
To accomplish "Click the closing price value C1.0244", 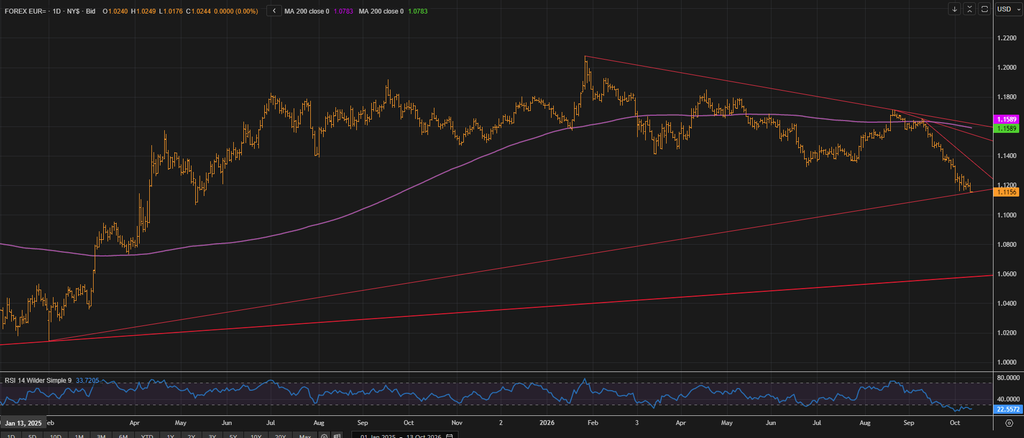I will (199, 12).
